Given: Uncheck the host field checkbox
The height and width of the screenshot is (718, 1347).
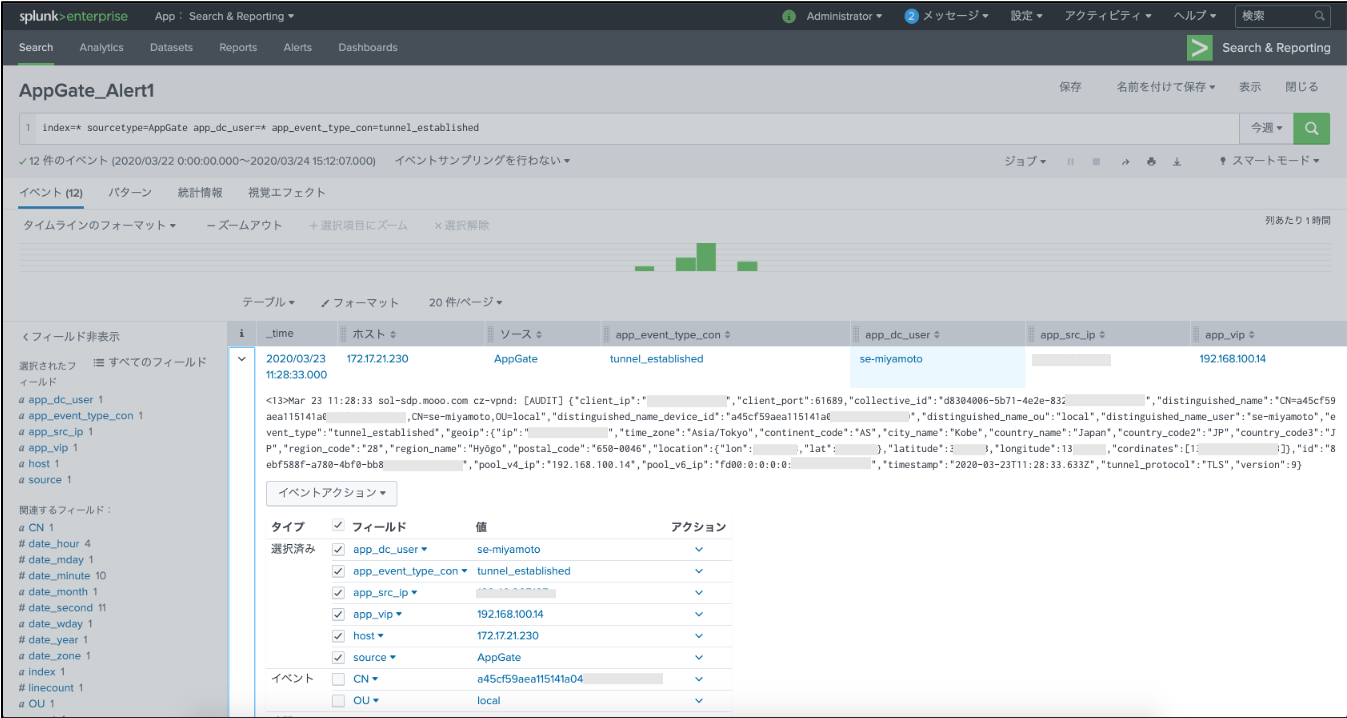Looking at the screenshot, I should pyautogui.click(x=338, y=636).
